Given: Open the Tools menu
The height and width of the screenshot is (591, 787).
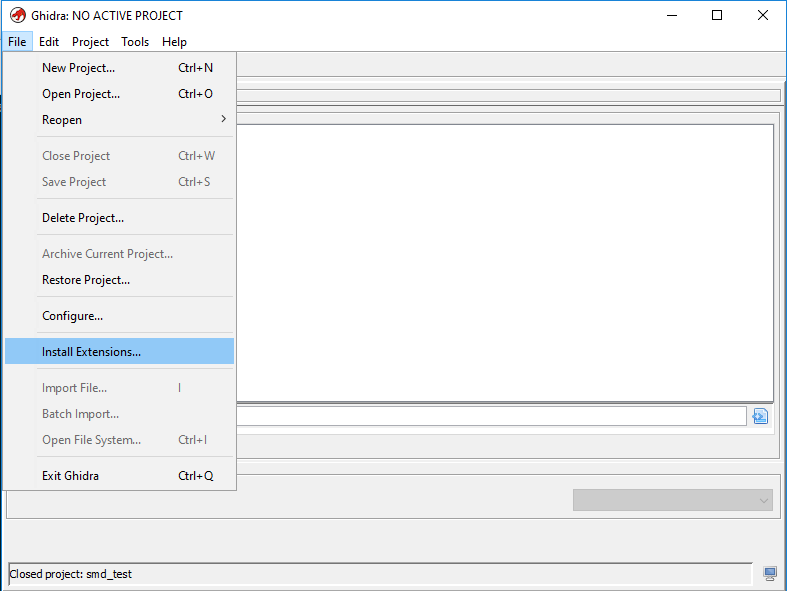Looking at the screenshot, I should coord(135,42).
